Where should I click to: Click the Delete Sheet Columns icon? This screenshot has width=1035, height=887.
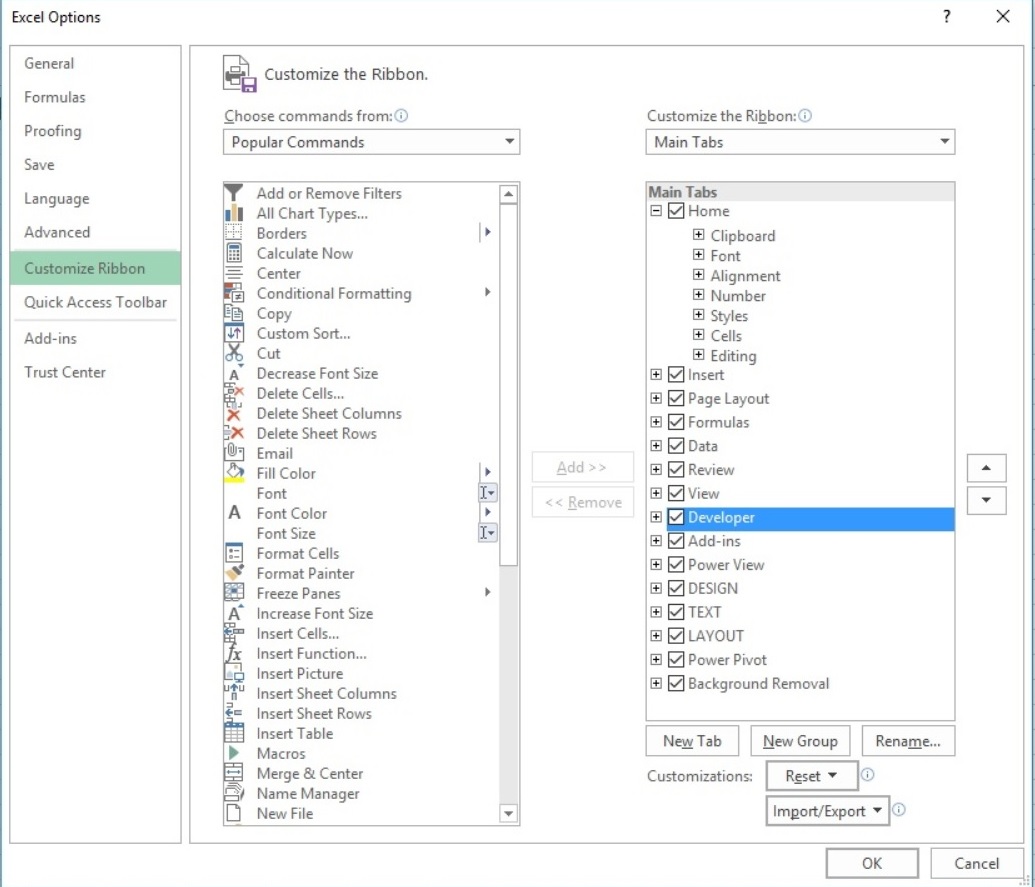pyautogui.click(x=234, y=414)
